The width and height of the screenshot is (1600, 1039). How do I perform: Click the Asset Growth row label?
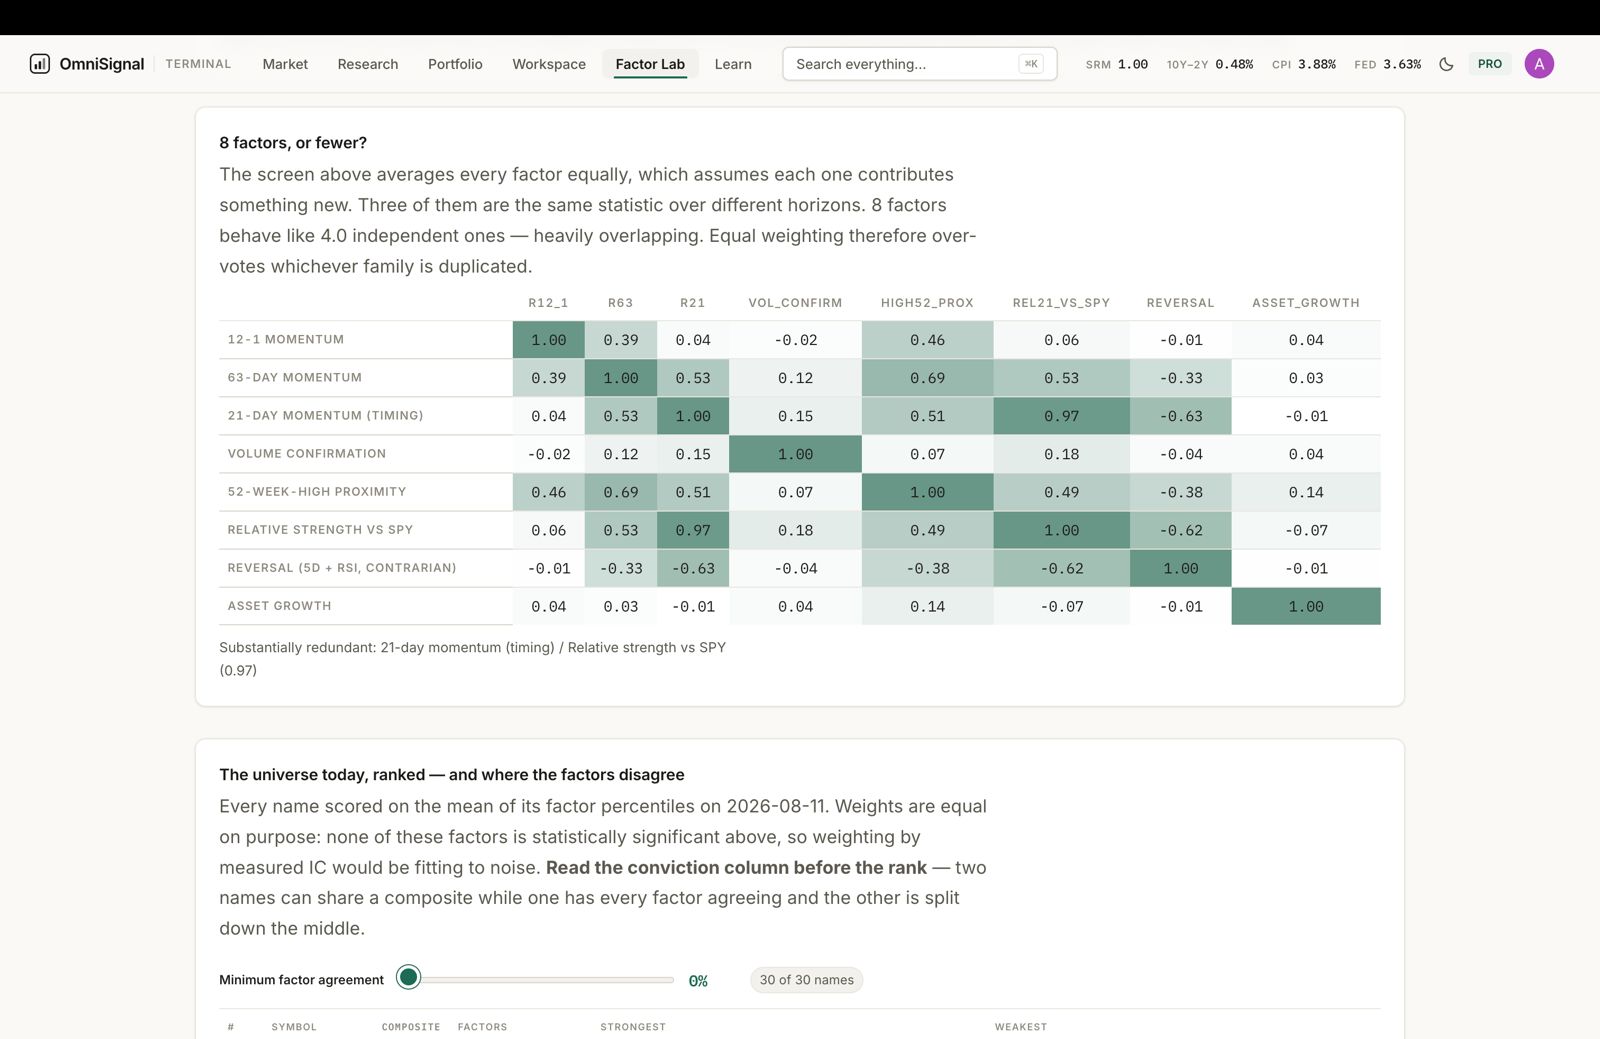pos(279,606)
